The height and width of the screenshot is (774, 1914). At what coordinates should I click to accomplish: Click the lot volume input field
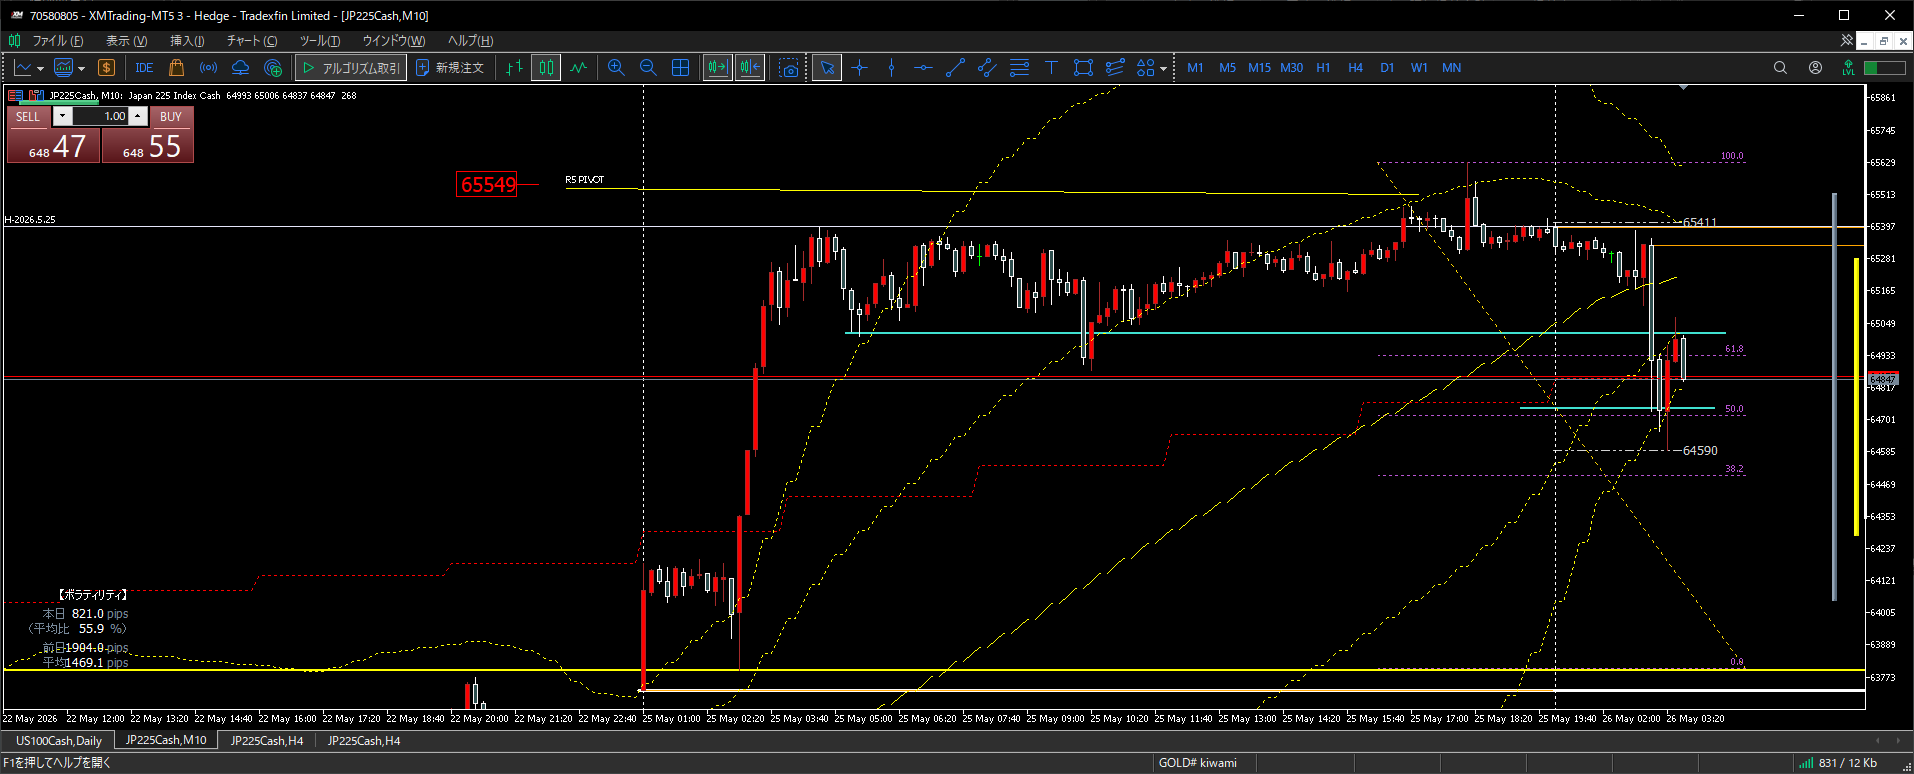[100, 116]
